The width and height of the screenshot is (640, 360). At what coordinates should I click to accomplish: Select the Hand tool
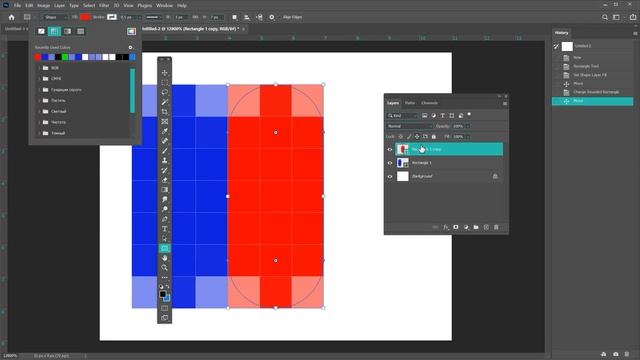pyautogui.click(x=164, y=258)
